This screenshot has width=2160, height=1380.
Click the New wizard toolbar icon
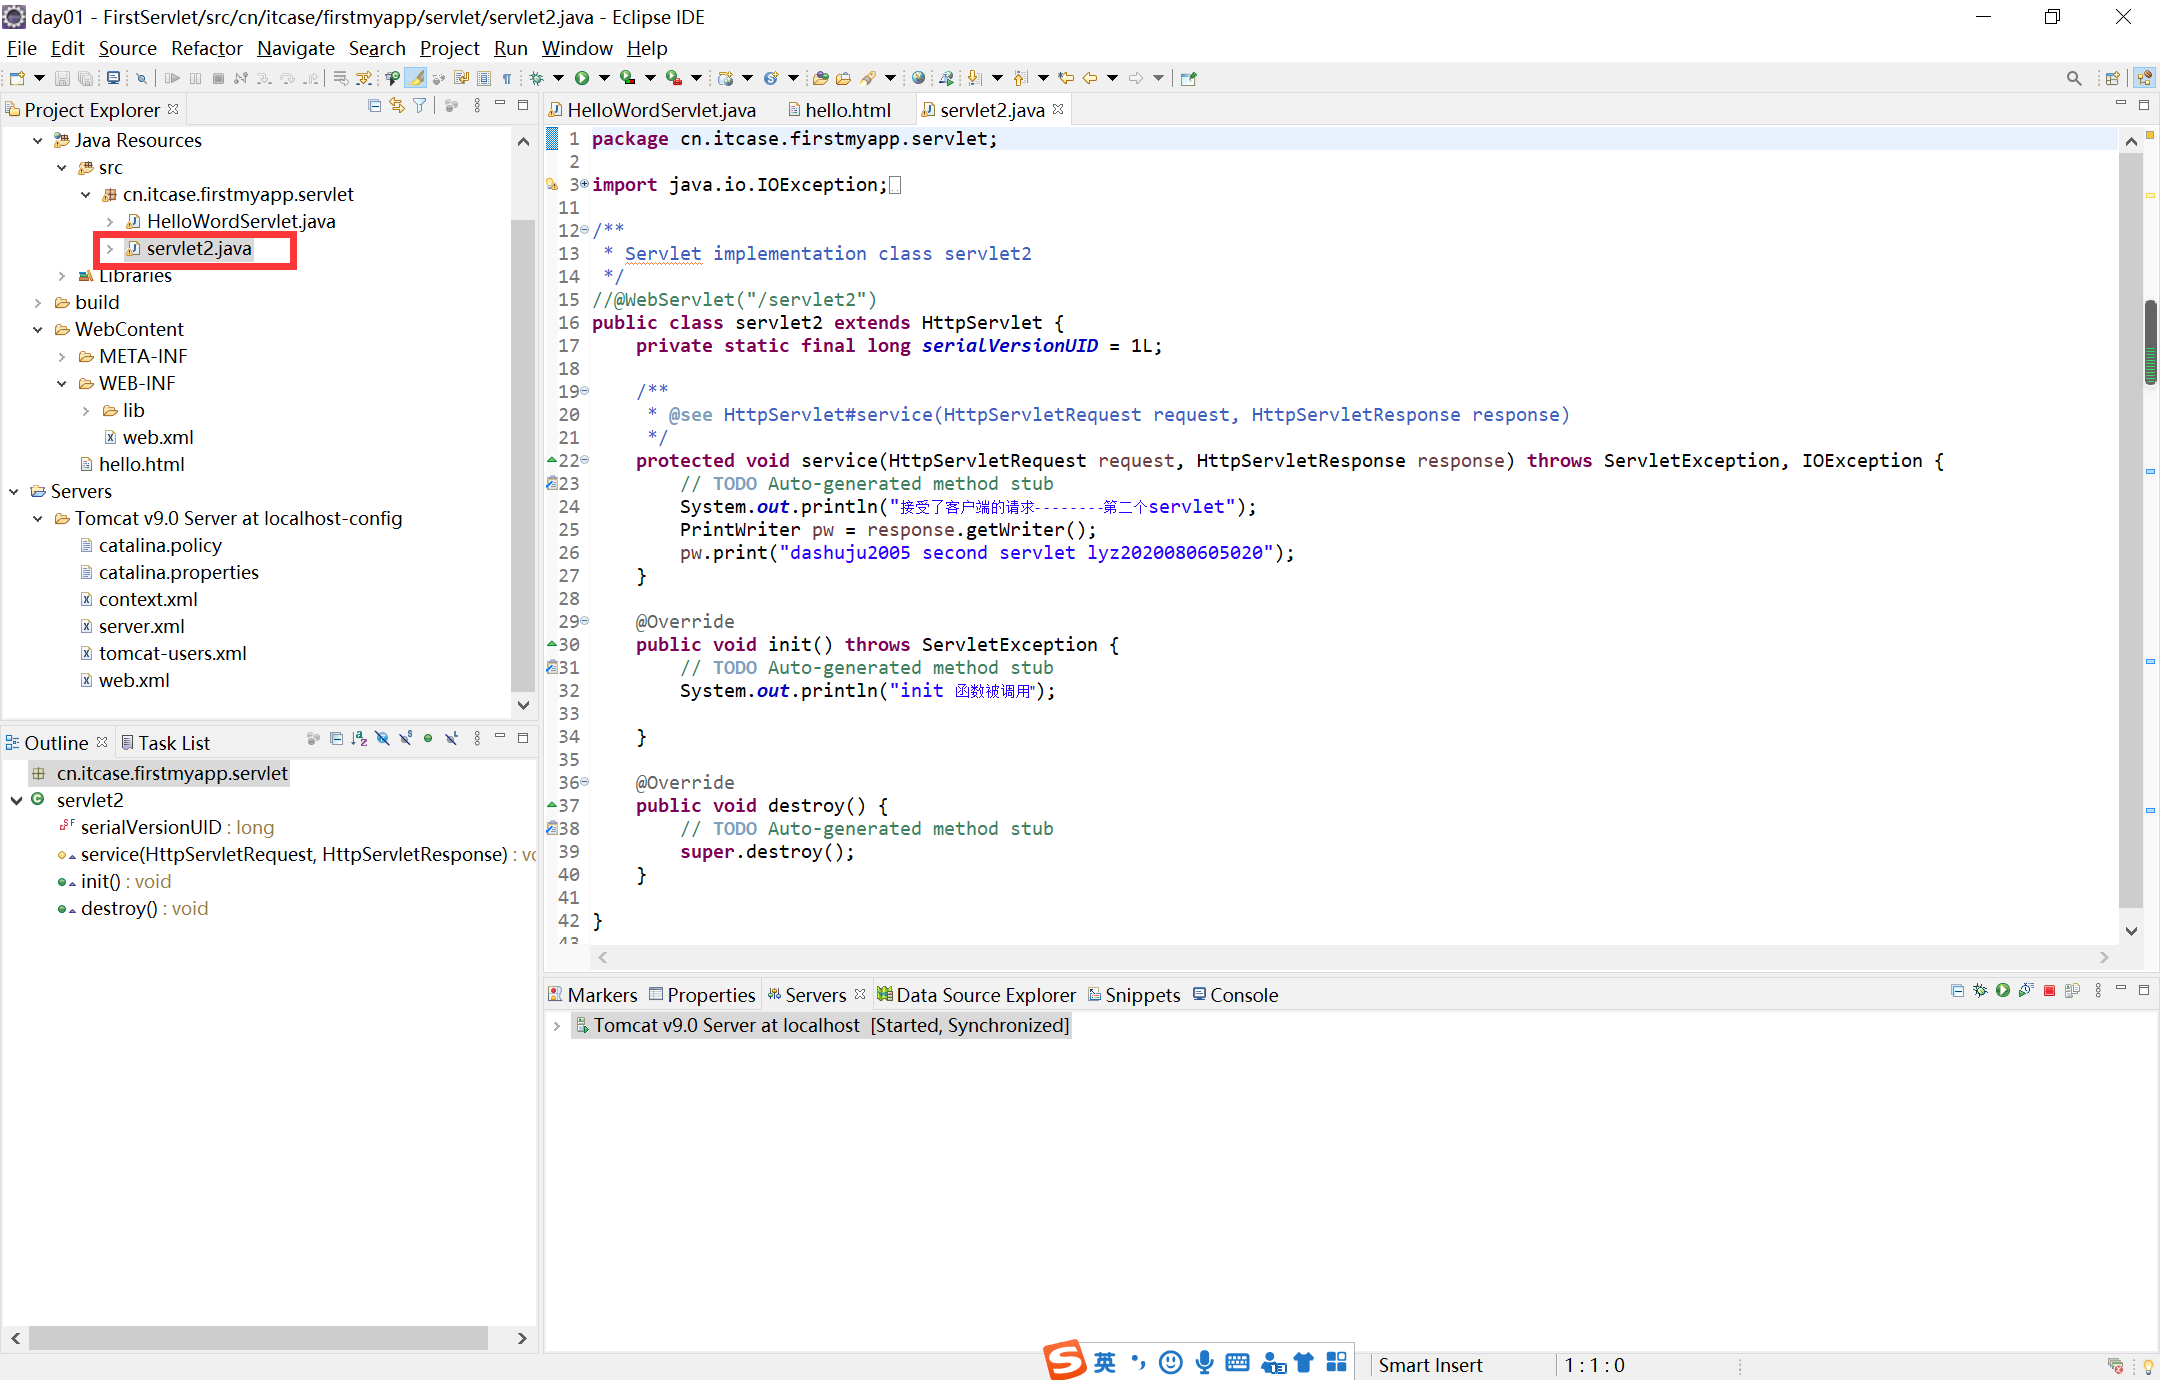point(17,78)
